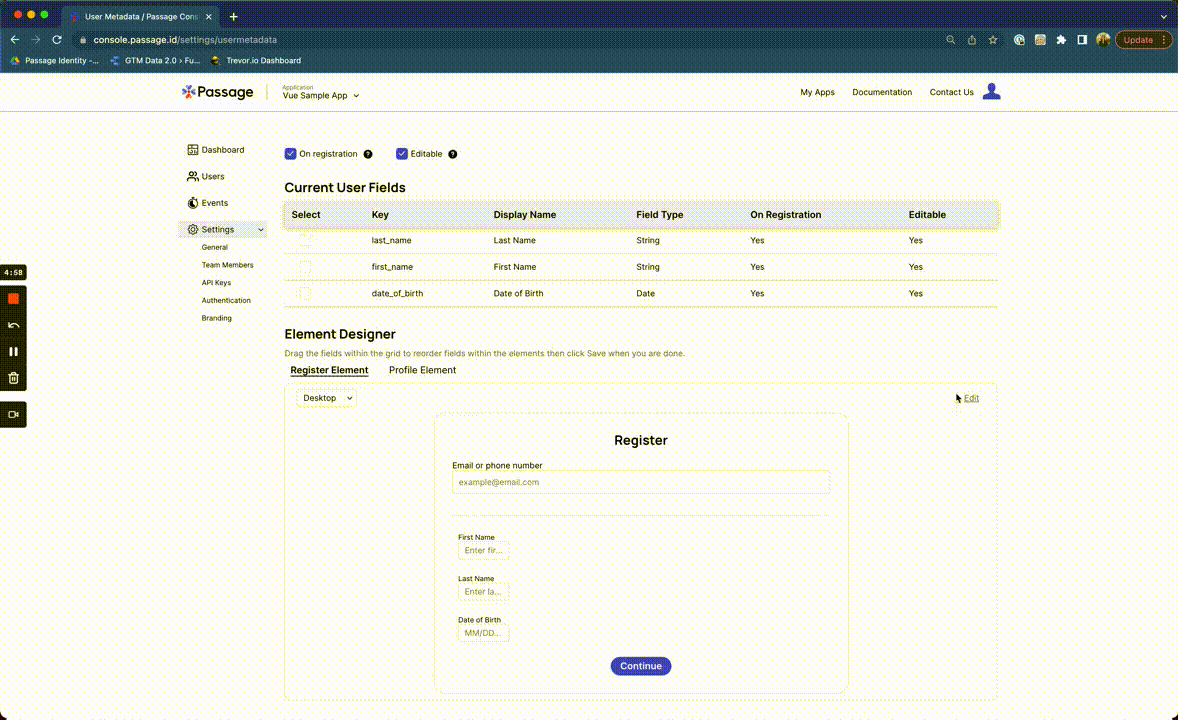Click the Settings gear icon in the sidebar
Image resolution: width=1178 pixels, height=720 pixels.
(192, 229)
